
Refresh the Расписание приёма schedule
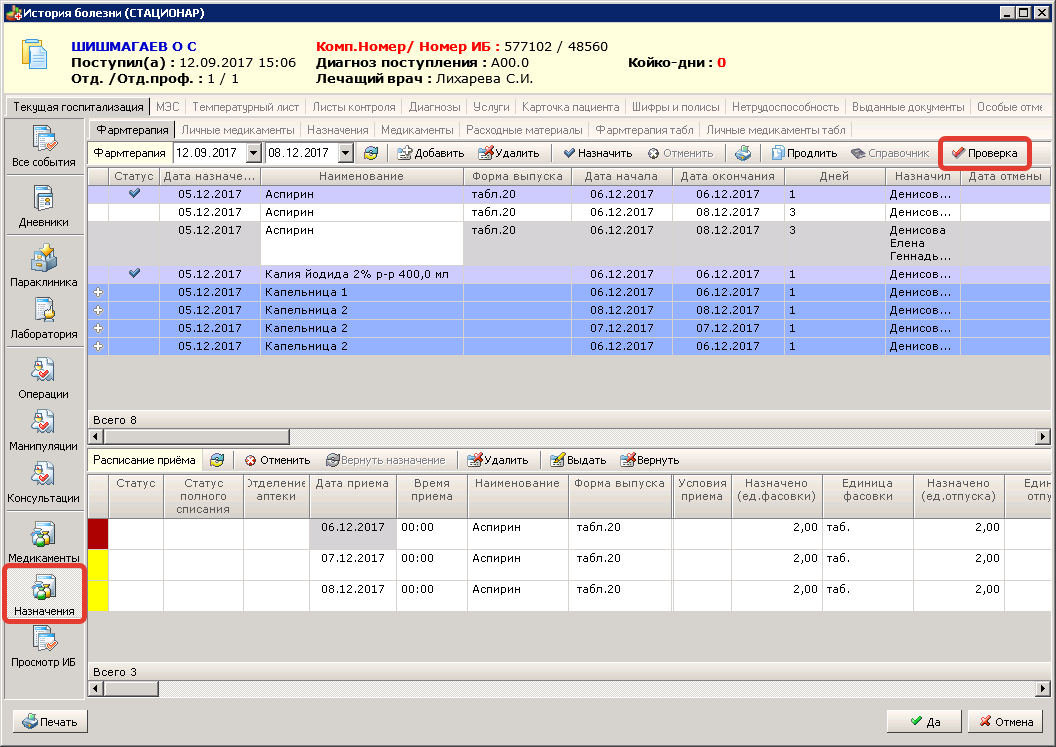click(x=217, y=460)
